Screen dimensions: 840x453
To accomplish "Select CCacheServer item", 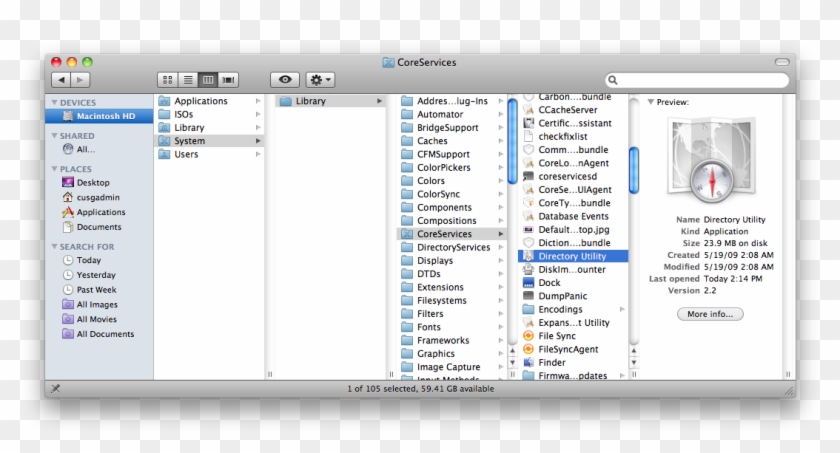I will (573, 110).
